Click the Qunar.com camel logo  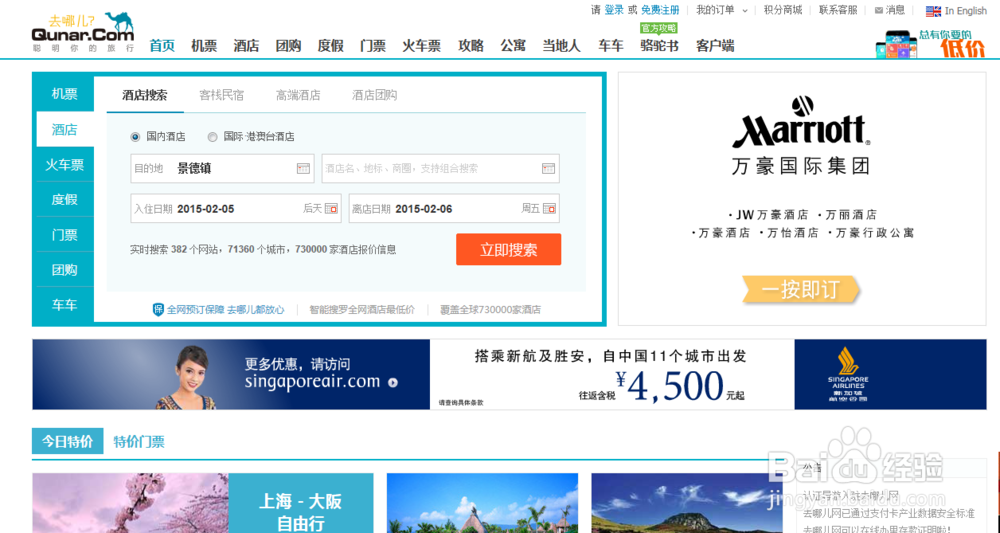(x=83, y=32)
